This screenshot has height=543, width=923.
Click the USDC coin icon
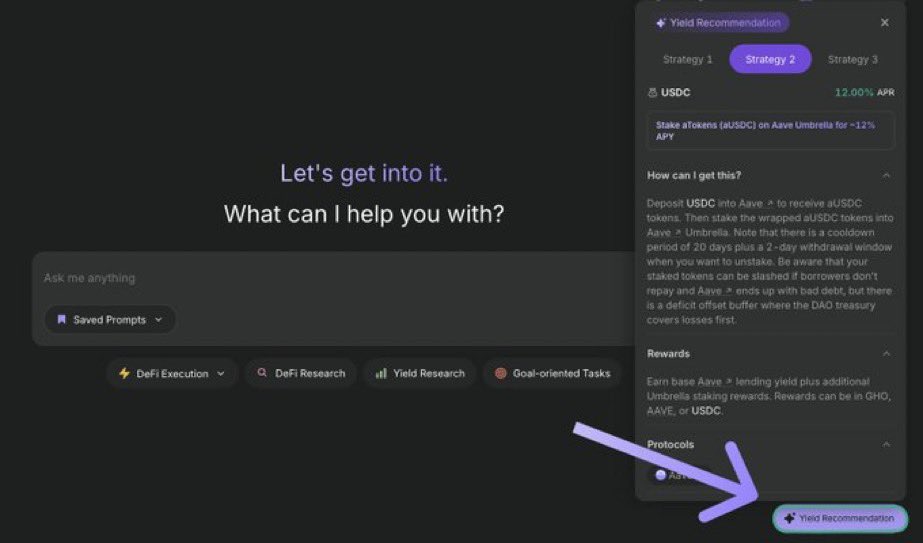click(652, 92)
